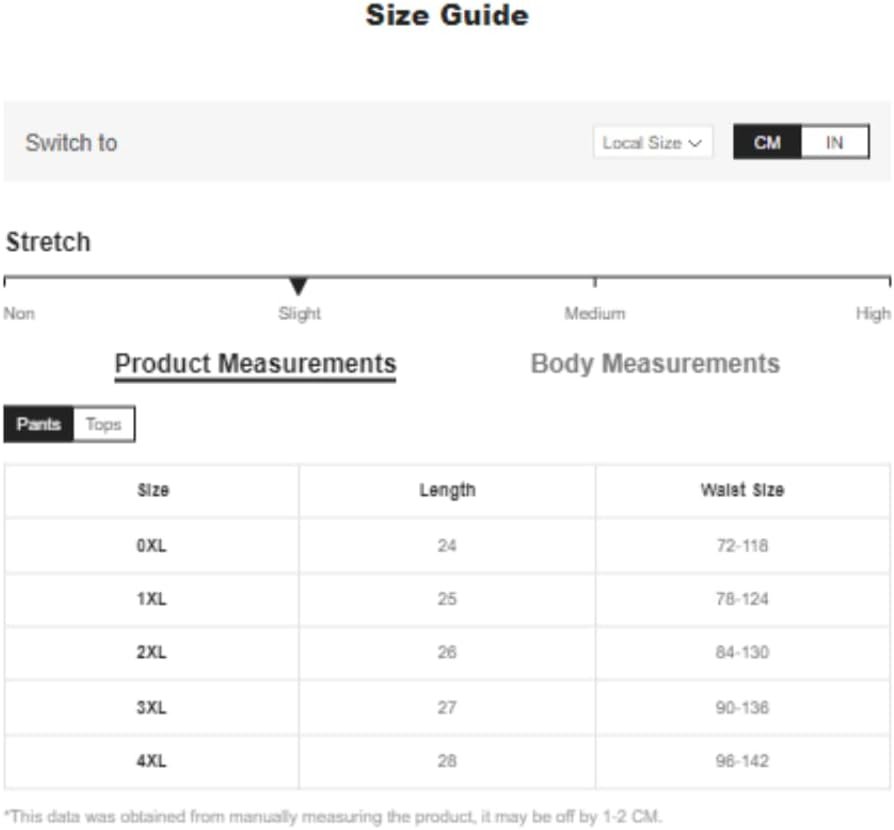Image resolution: width=894 pixels, height=830 pixels.
Task: Open the Local Size dropdown
Action: click(653, 142)
